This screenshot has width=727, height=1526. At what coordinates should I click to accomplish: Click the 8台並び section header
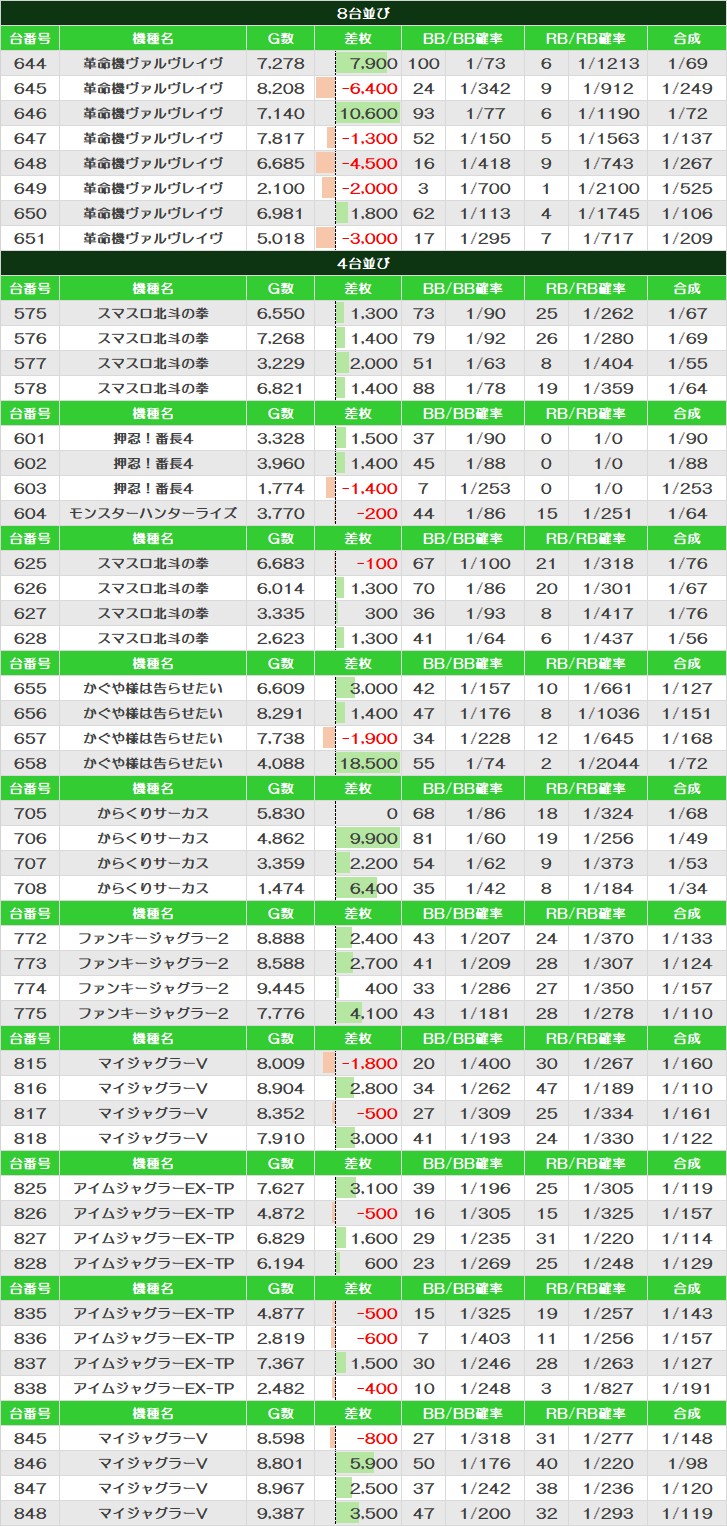pos(363,13)
